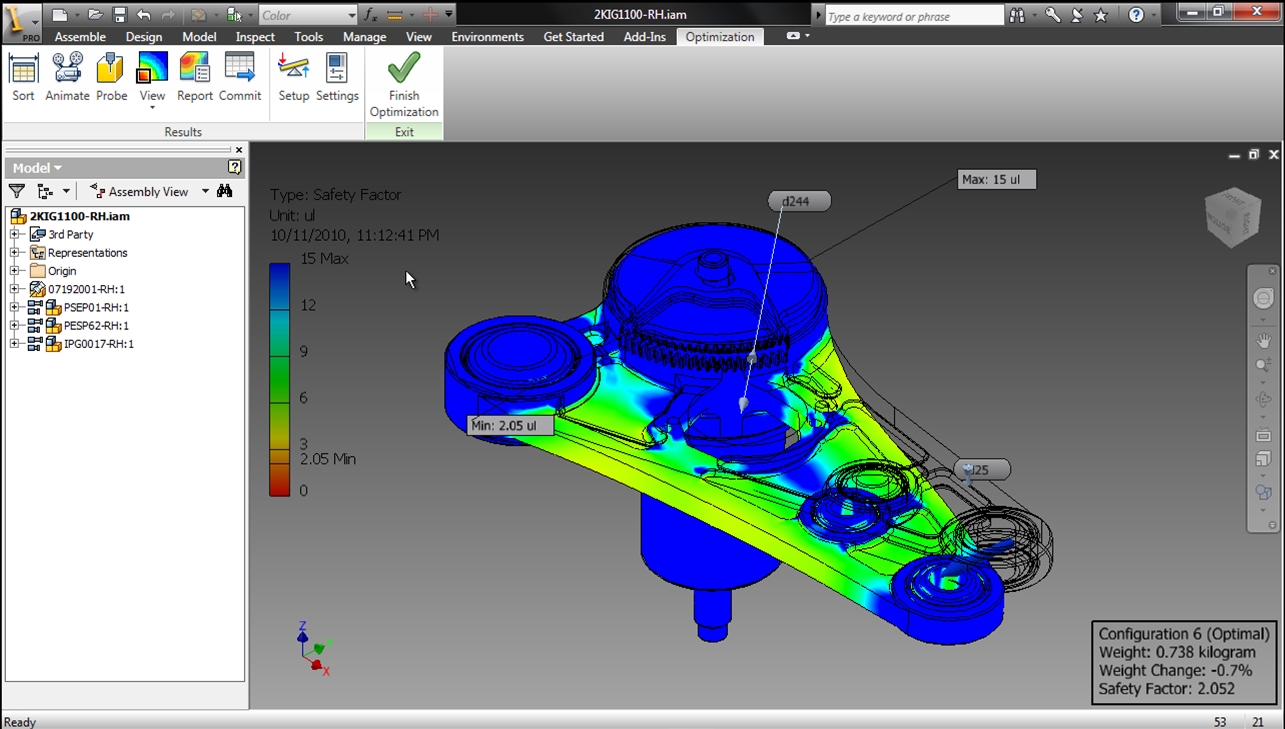Expand the quick access toolbar customize arrow

[x=449, y=14]
